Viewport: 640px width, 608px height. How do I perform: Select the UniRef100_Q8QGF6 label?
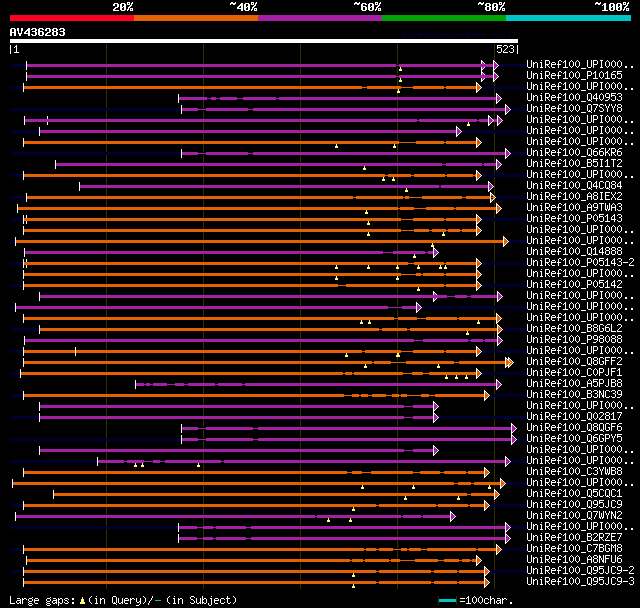574,428
